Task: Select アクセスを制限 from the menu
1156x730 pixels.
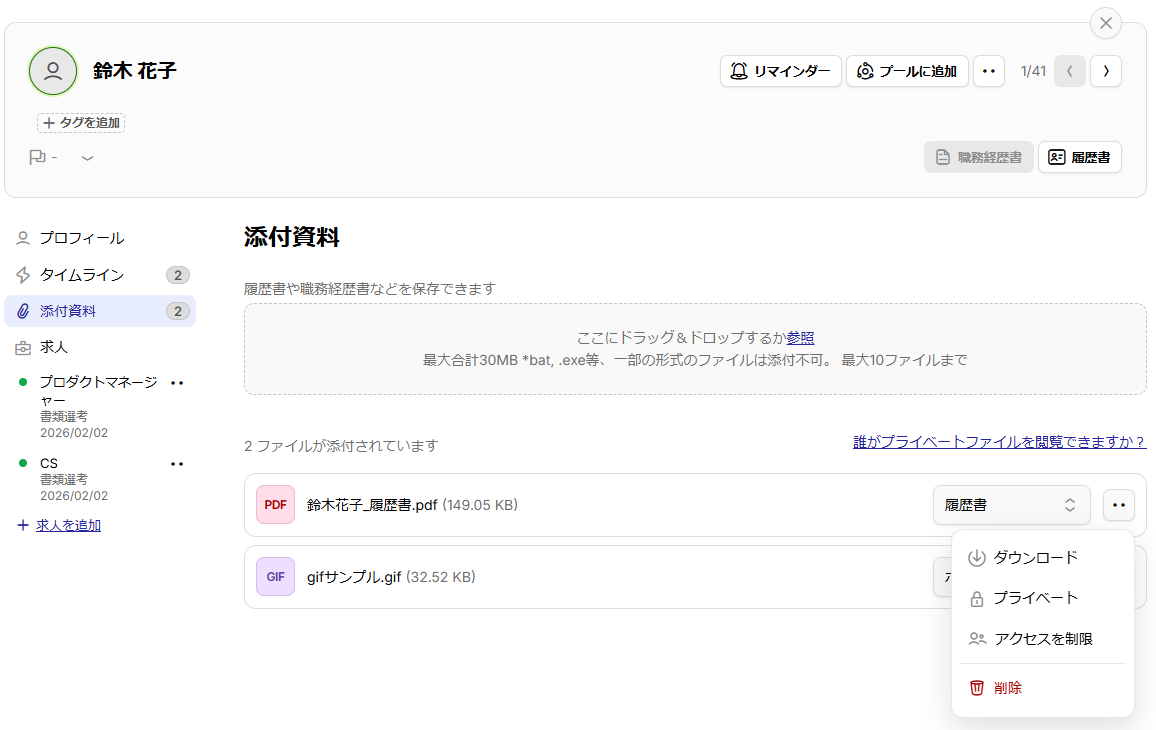Action: pos(1042,639)
